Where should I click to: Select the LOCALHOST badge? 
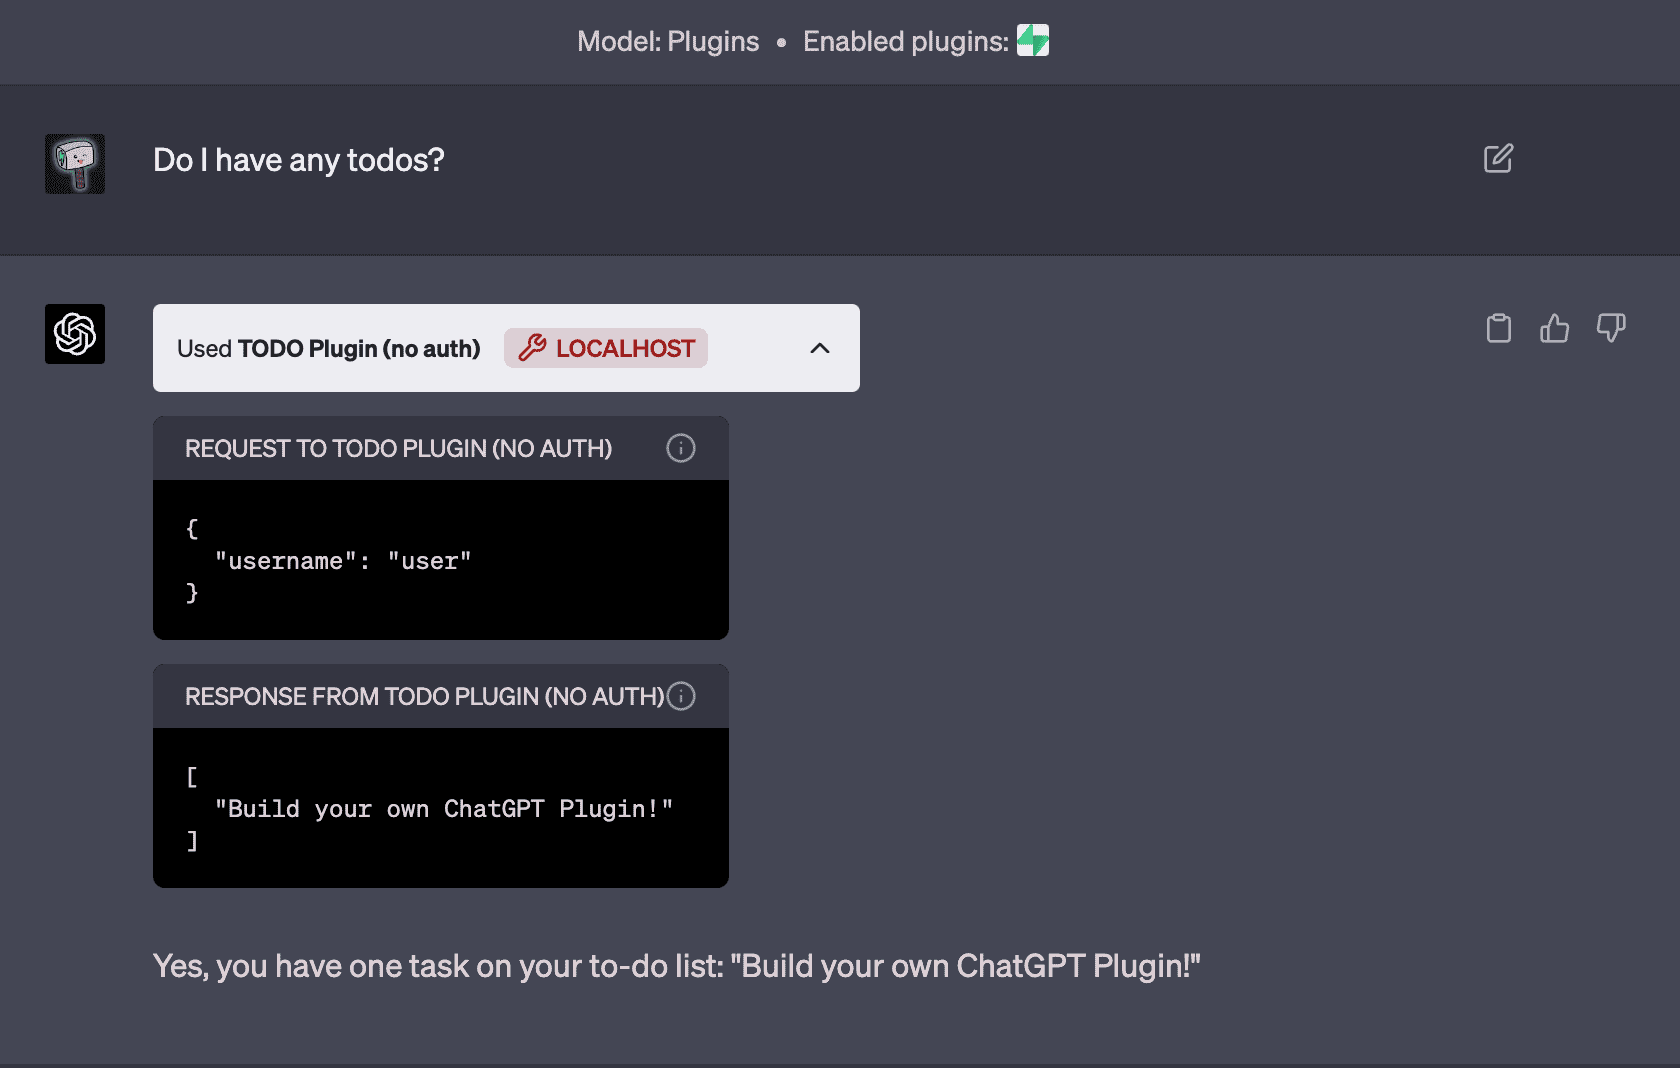(x=605, y=348)
